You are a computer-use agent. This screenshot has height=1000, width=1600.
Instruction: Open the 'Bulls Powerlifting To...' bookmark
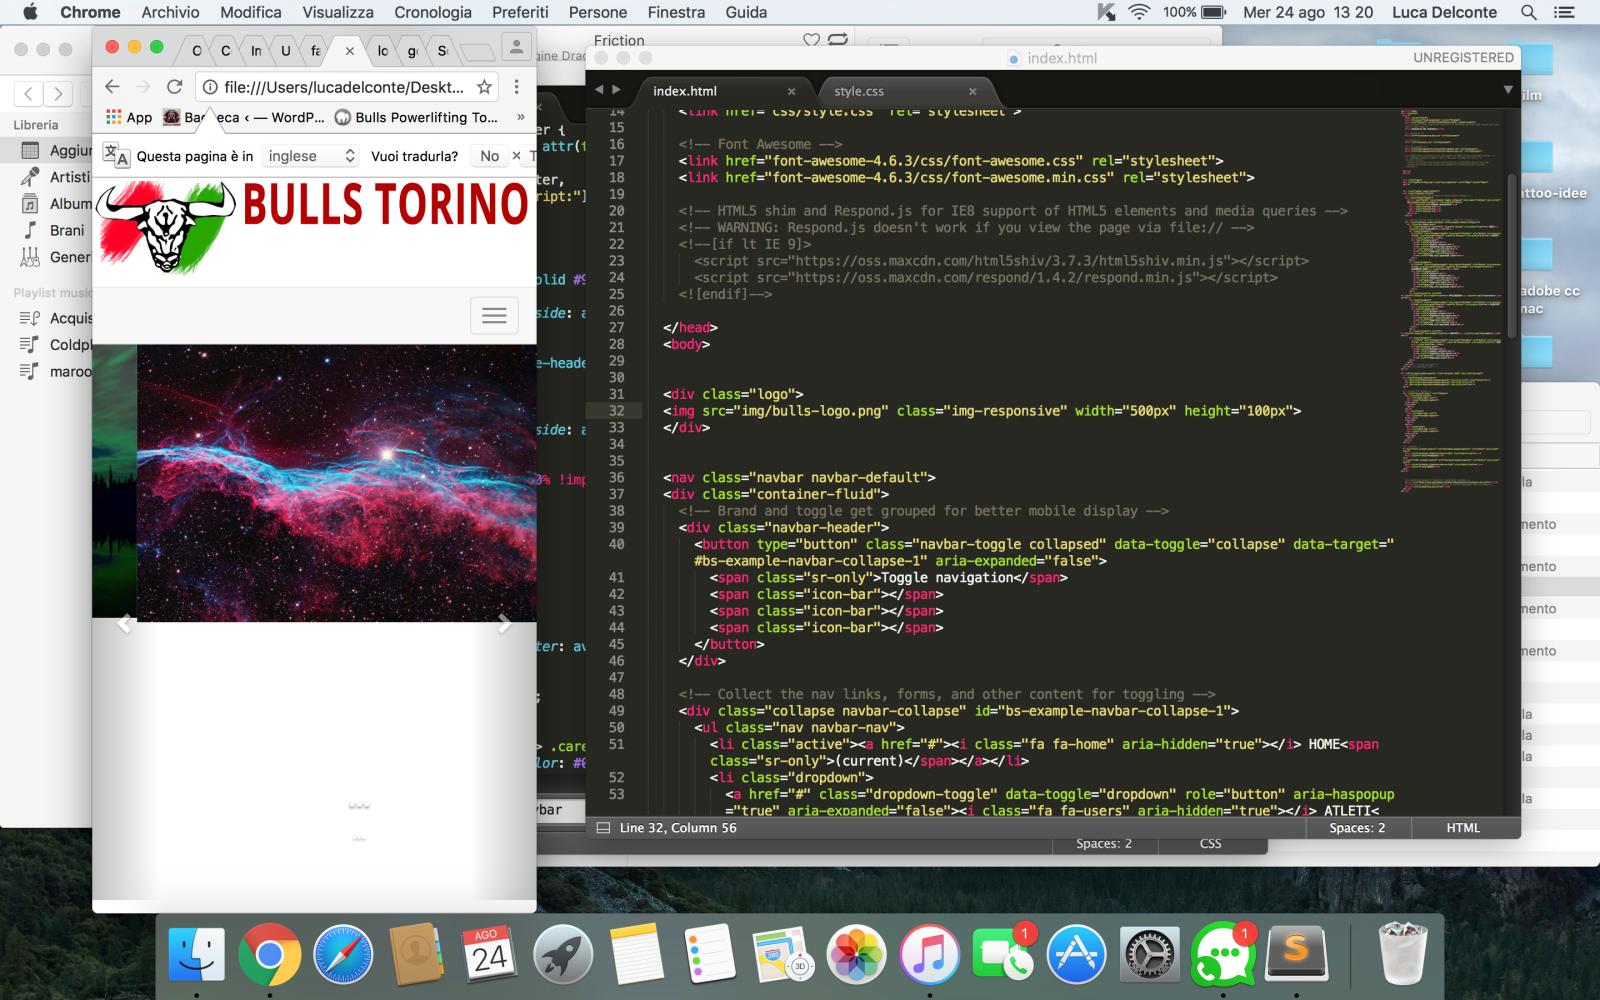424,117
